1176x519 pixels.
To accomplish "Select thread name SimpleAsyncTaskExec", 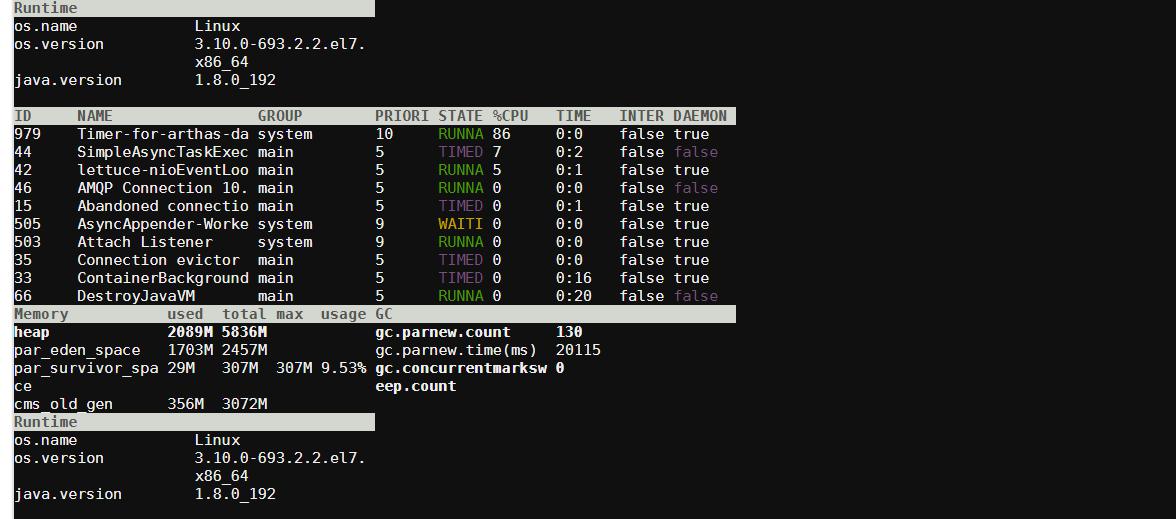I will (x=163, y=152).
